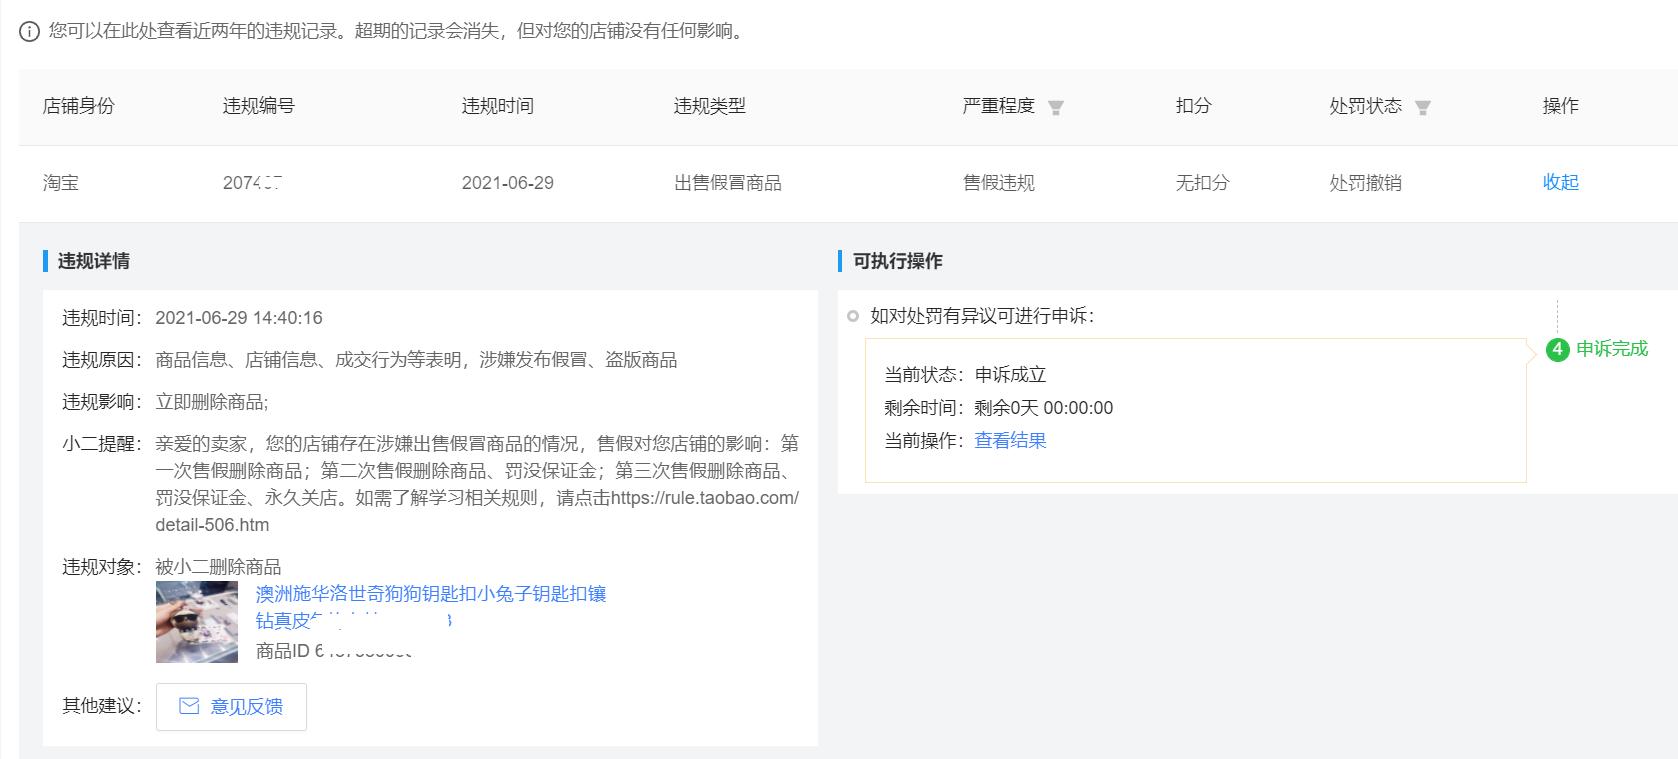This screenshot has height=759, width=1678.
Task: Click the 违规时间 column header
Action: (x=497, y=106)
